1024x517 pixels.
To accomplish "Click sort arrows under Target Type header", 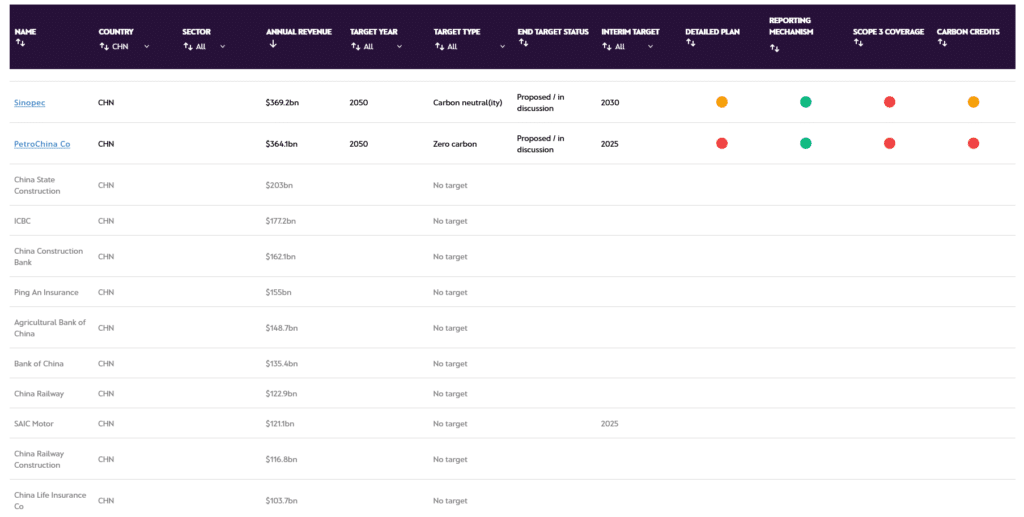I will 439,46.
